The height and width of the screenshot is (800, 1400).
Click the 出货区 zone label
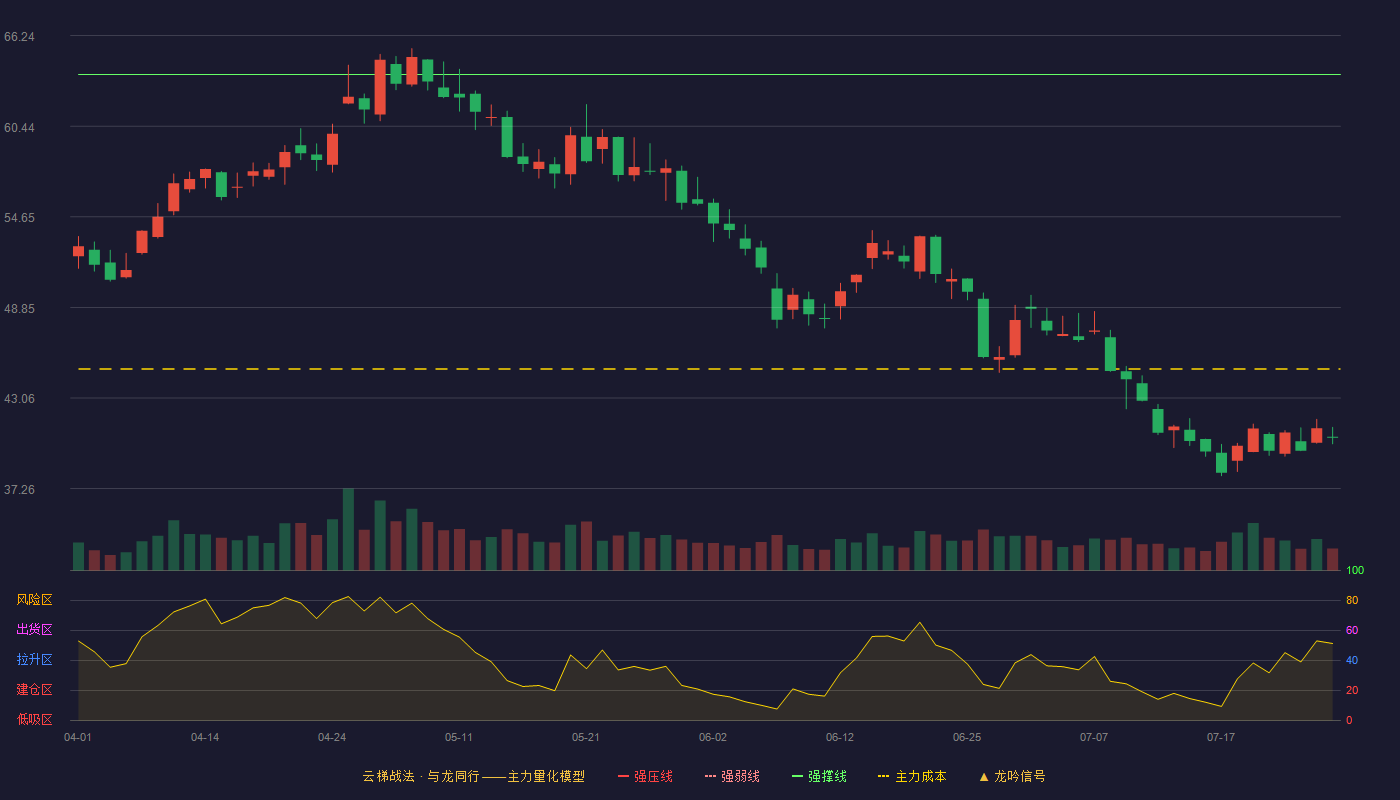click(34, 630)
